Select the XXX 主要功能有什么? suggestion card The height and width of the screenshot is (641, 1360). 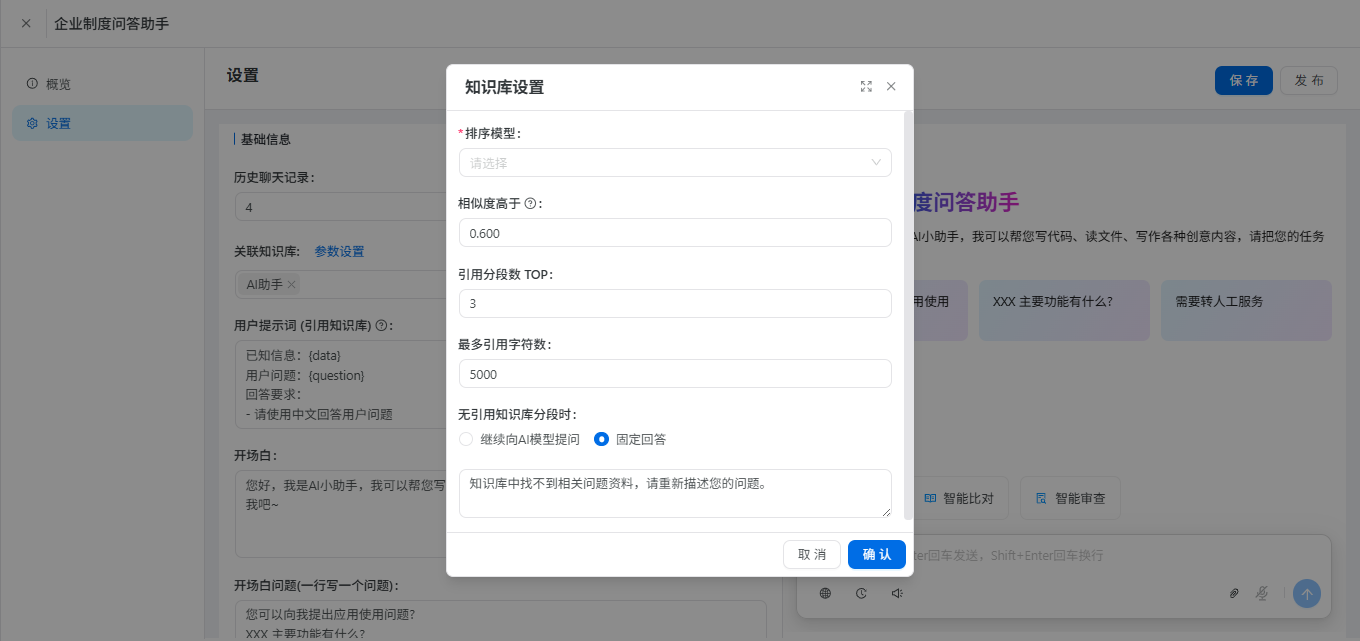pyautogui.click(x=1064, y=310)
